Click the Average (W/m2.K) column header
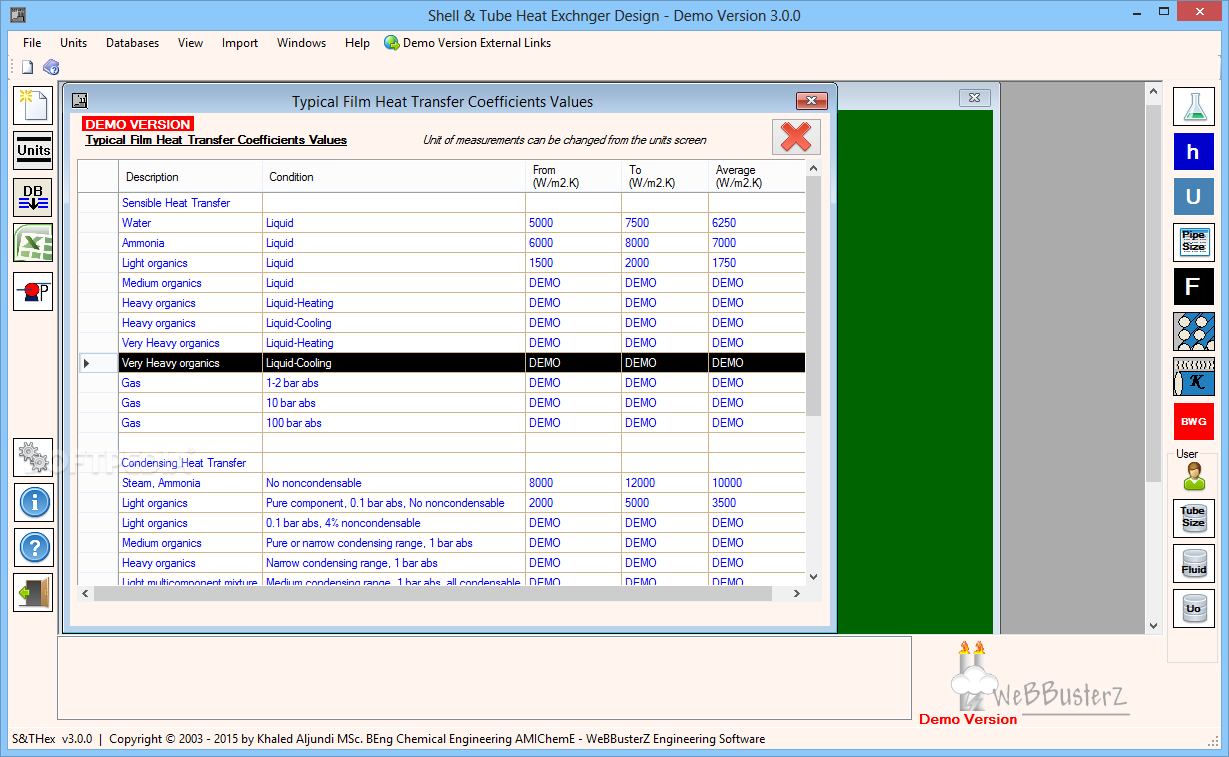Image resolution: width=1229 pixels, height=757 pixels. [x=756, y=177]
